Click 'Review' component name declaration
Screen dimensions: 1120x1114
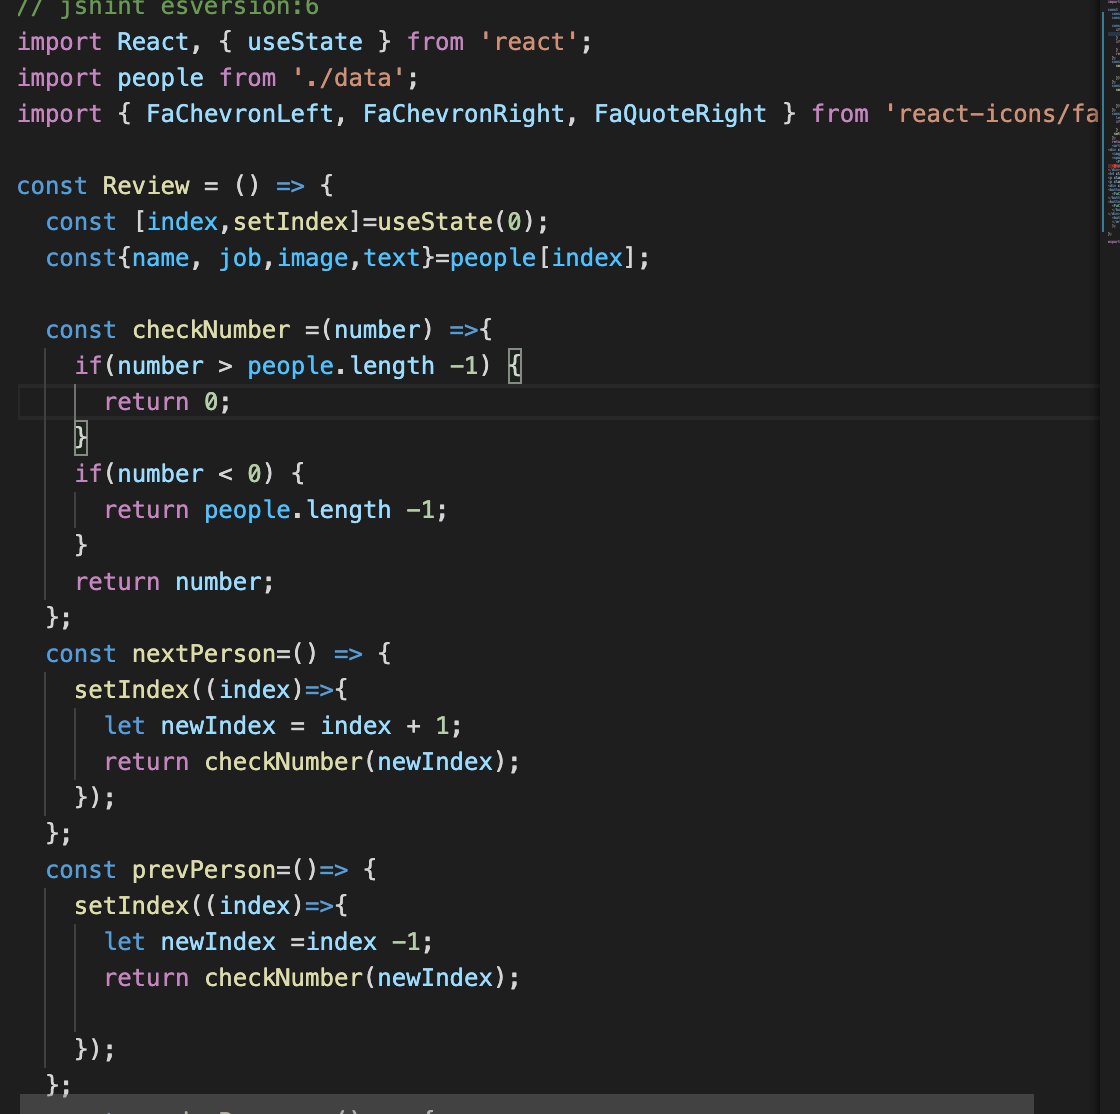pyautogui.click(x=146, y=186)
